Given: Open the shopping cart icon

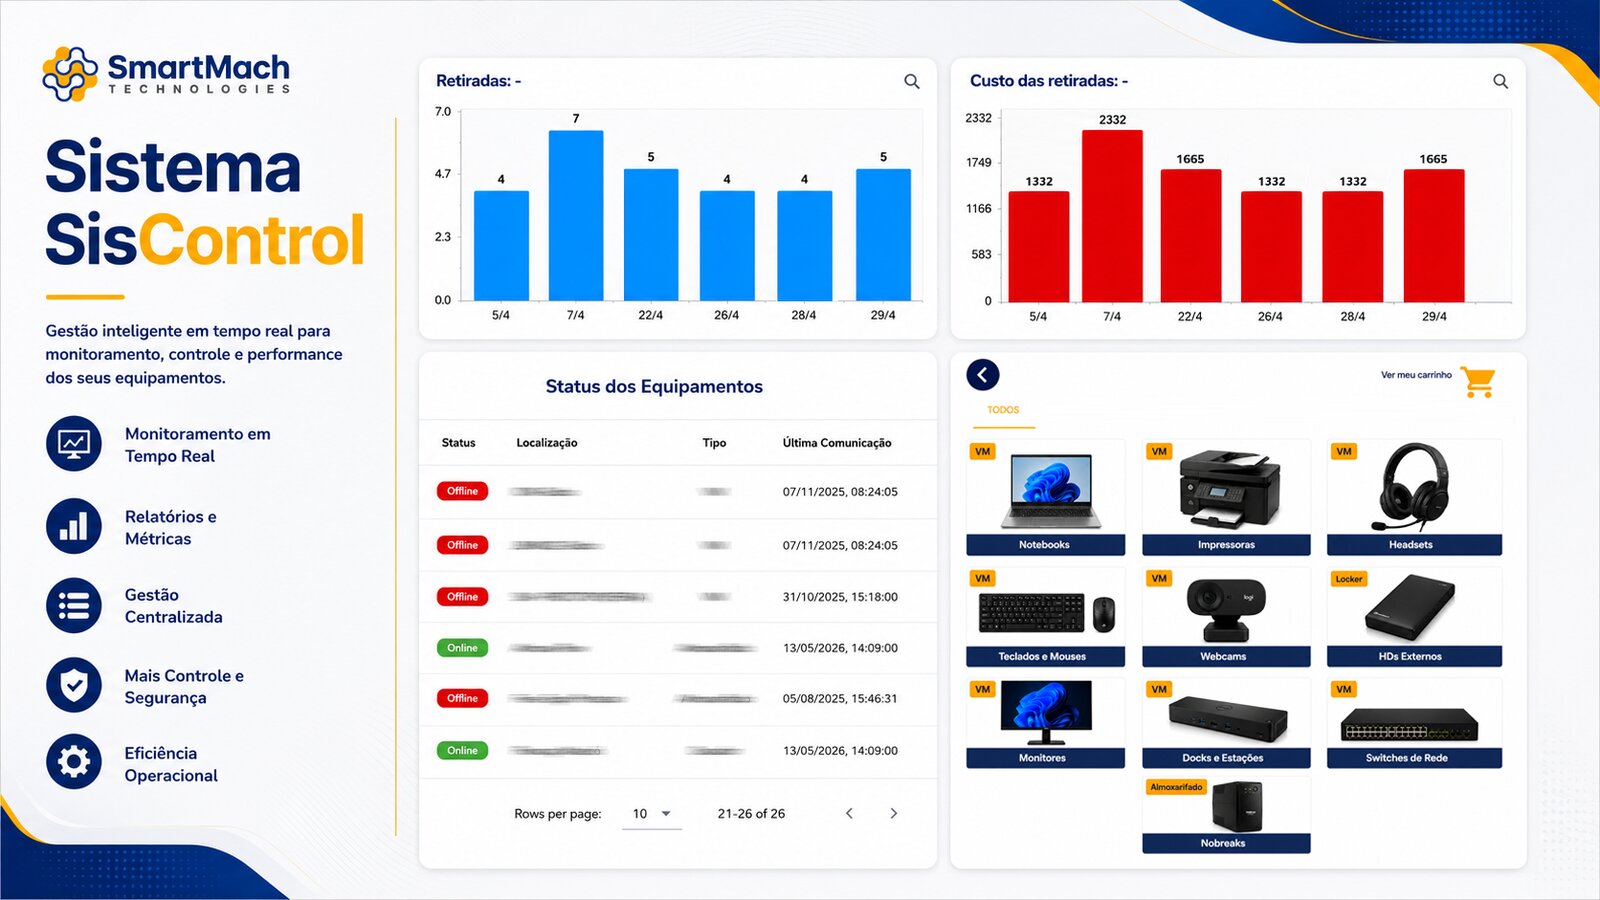Looking at the screenshot, I should pos(1477,381).
